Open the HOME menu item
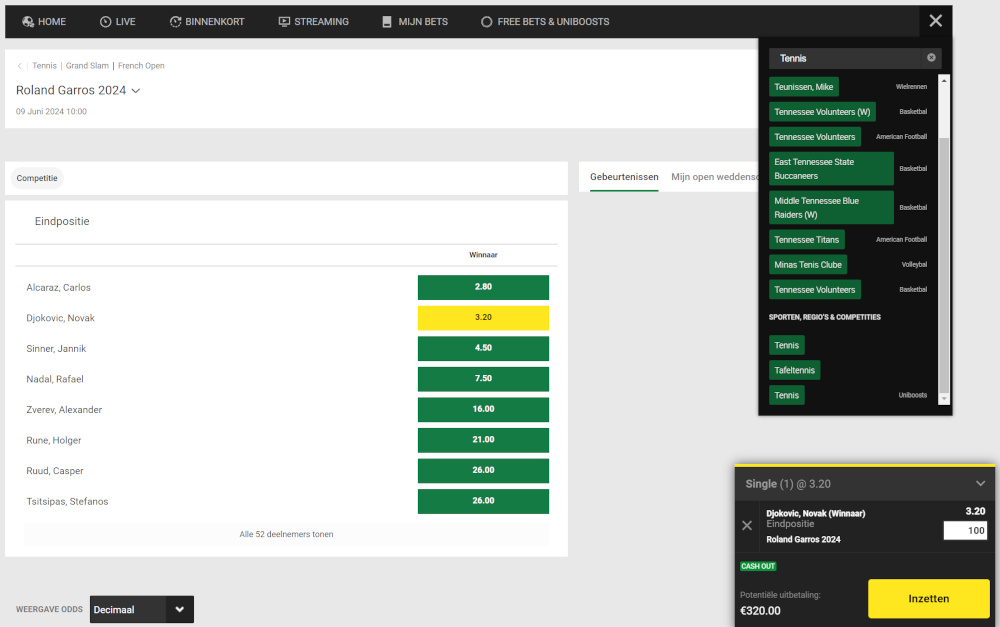 [44, 22]
